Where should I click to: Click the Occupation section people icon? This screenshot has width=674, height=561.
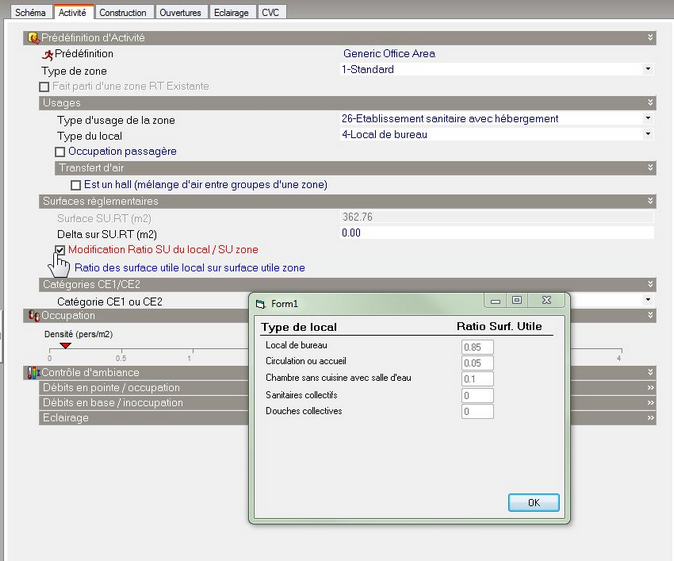[x=33, y=316]
